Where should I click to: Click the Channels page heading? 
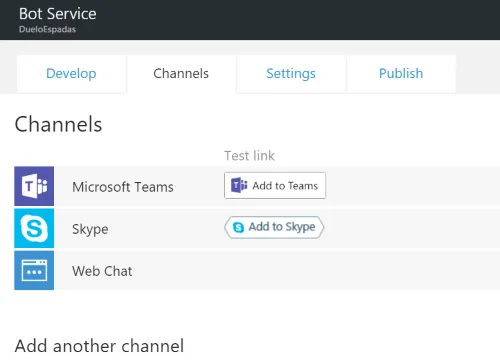(58, 124)
